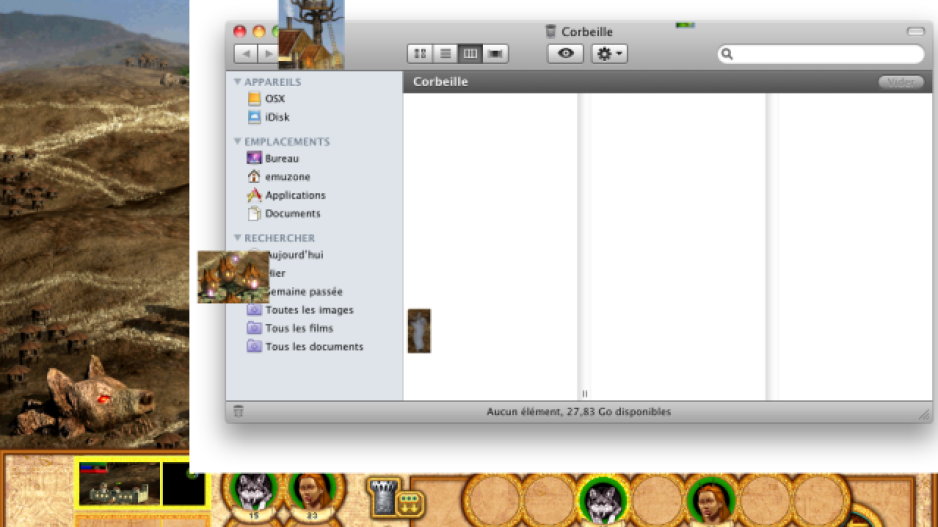Click the column divider handle
This screenshot has height=527, width=938.
tap(584, 394)
